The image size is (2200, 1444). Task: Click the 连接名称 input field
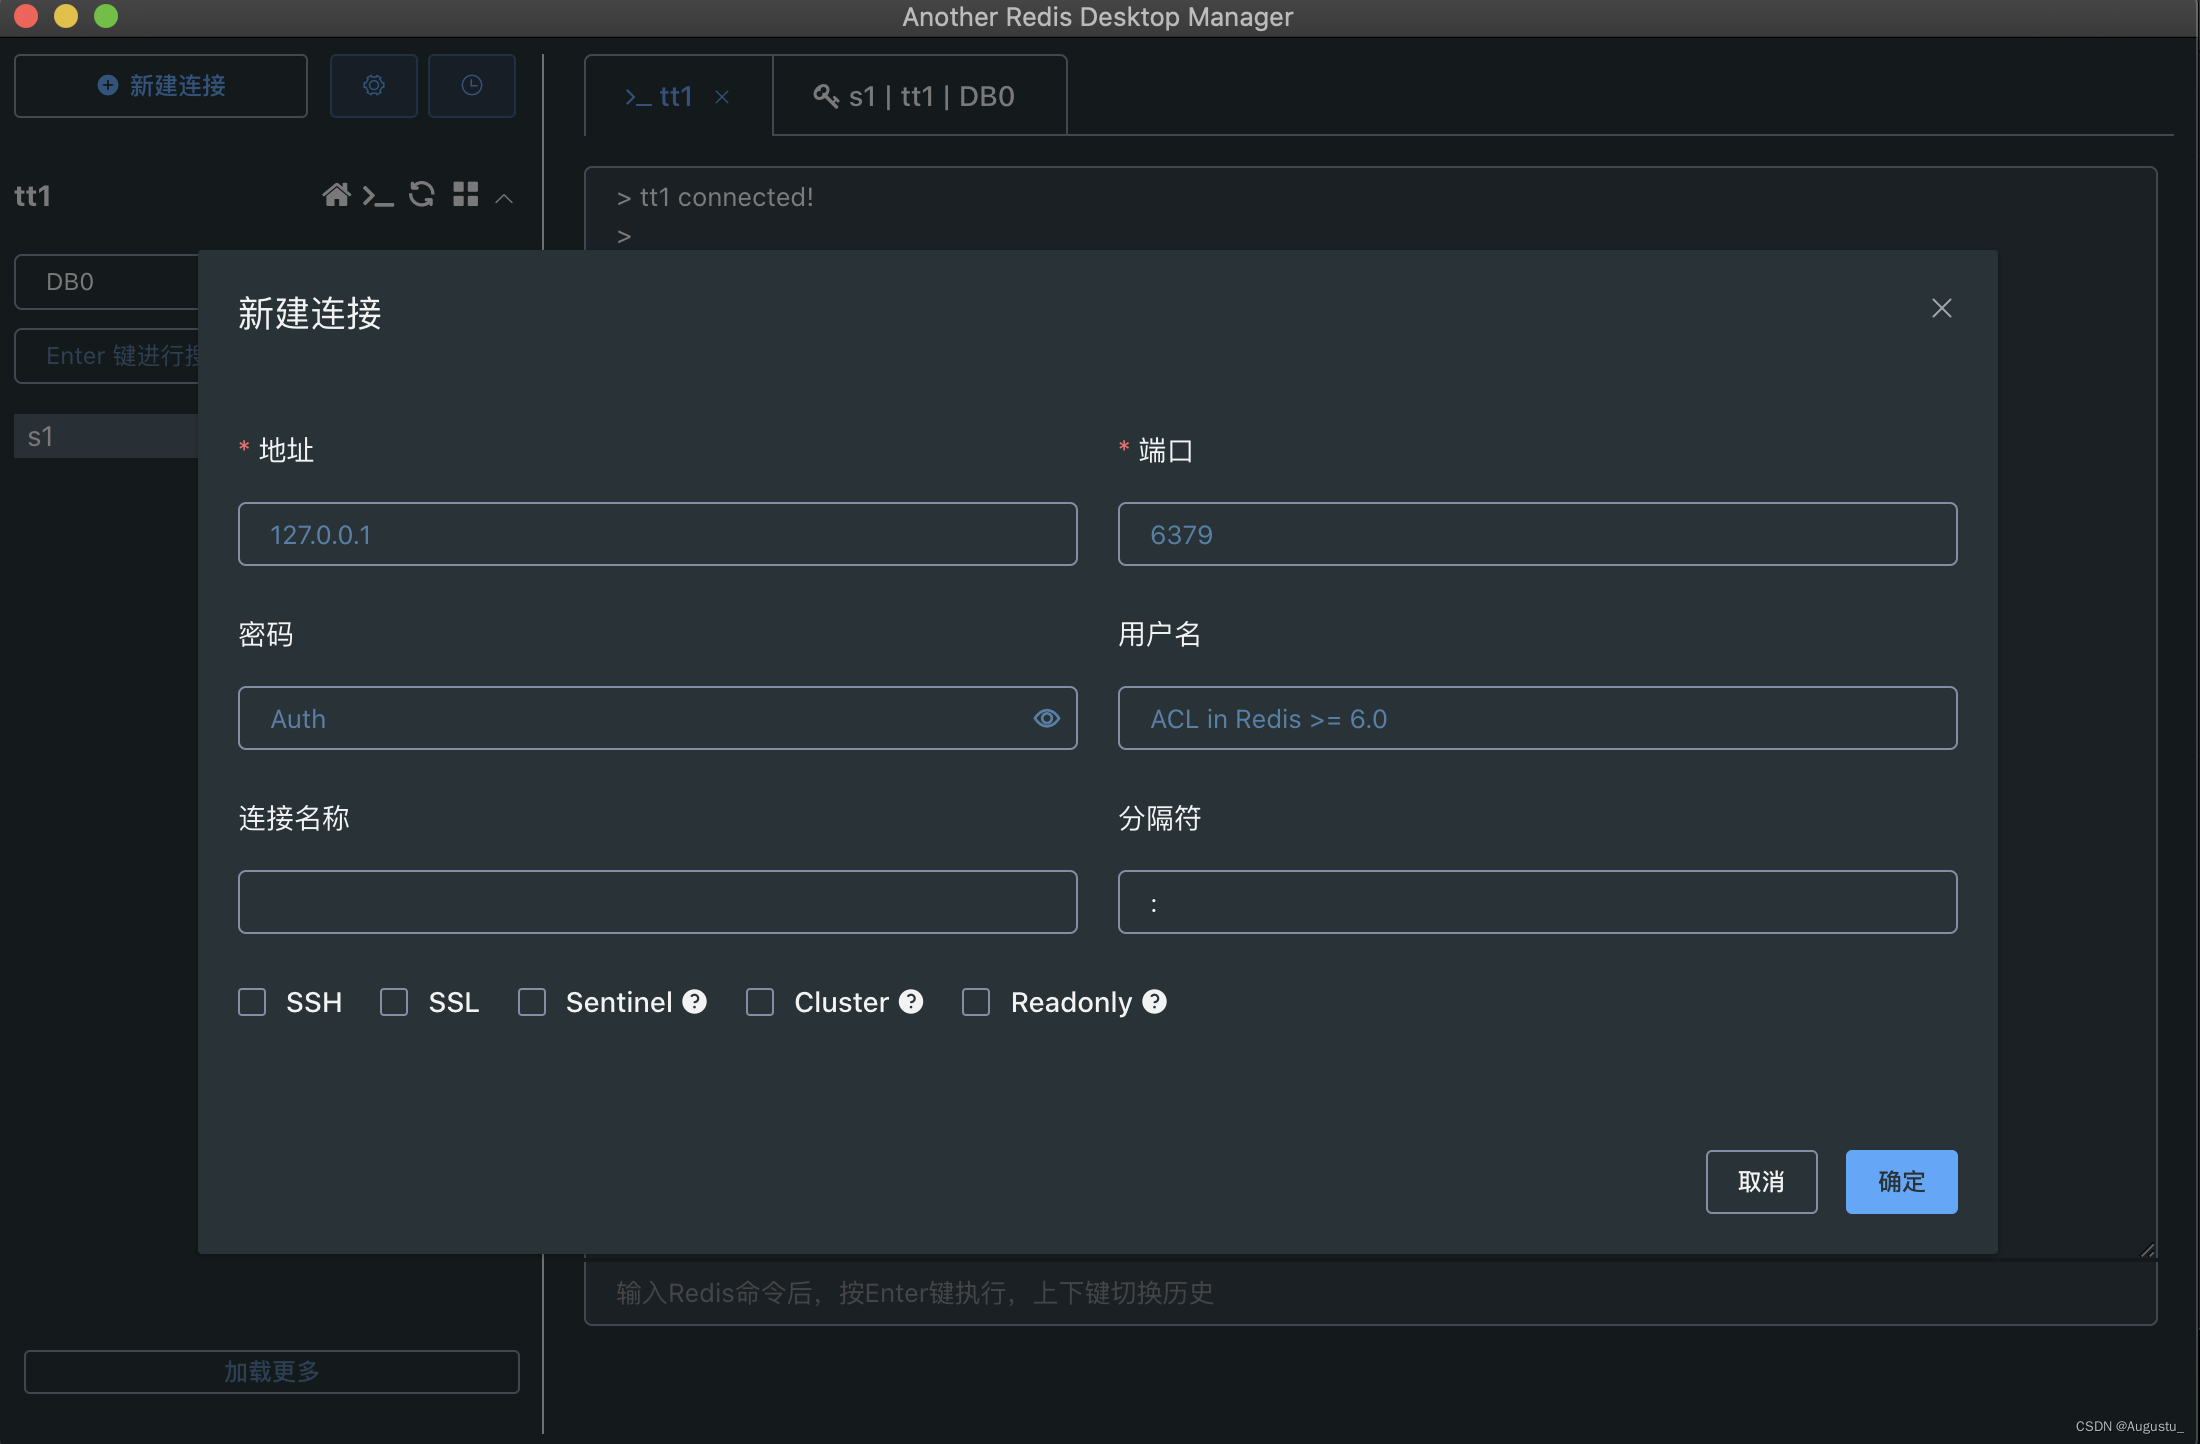[x=658, y=902]
